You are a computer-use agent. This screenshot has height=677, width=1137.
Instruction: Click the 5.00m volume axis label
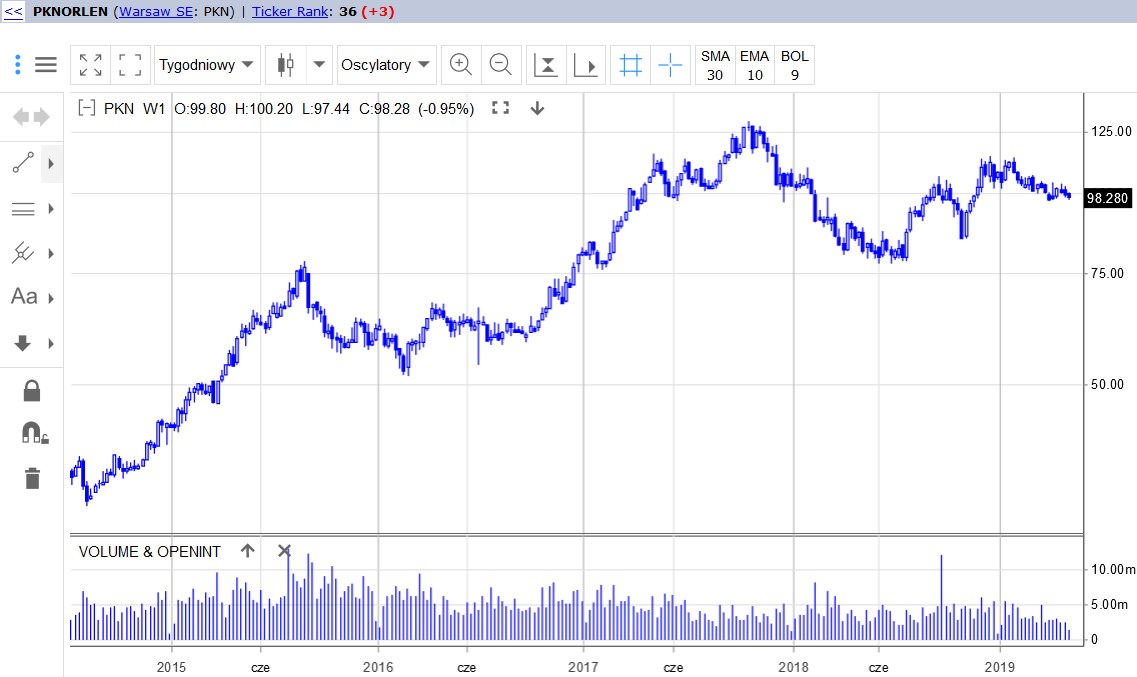pyautogui.click(x=1109, y=605)
